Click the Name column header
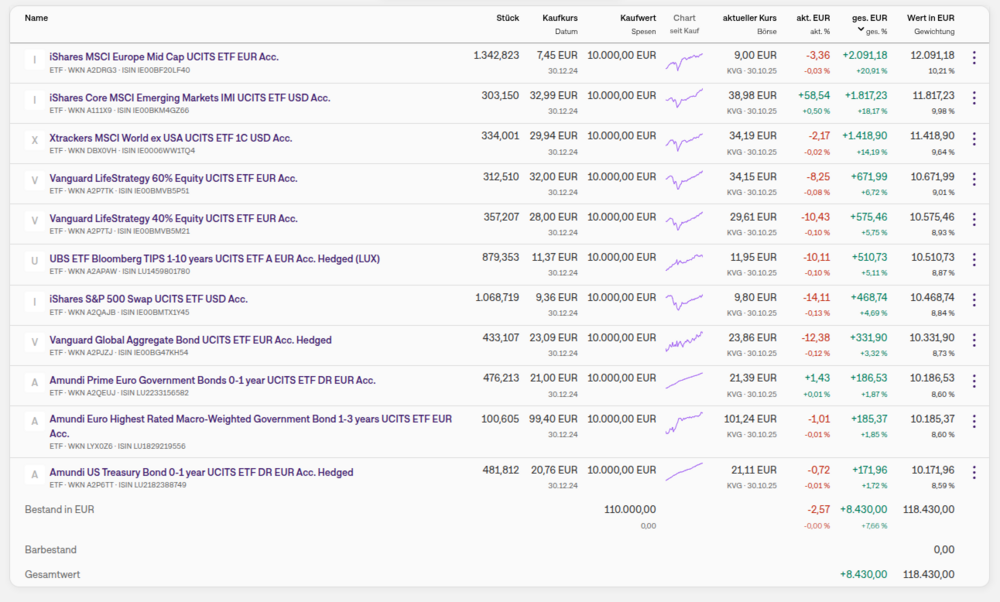1000x602 pixels. (36, 18)
